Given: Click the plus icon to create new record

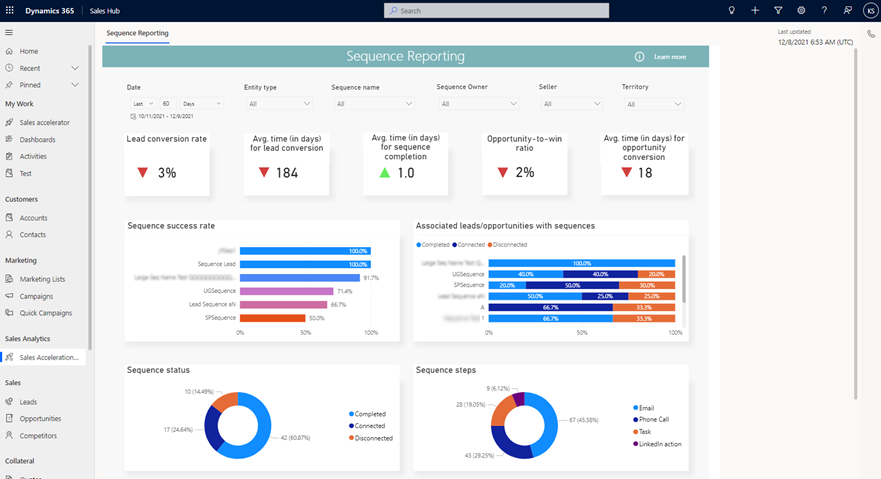Looking at the screenshot, I should [x=755, y=10].
